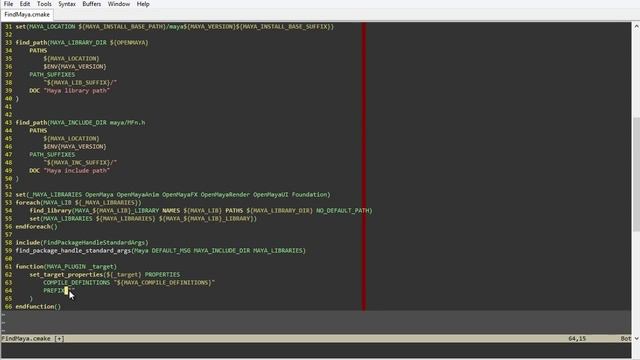The image size is (640, 360).
Task: Click "${MAYA_INC_SUFFIX}/" on line 48
Action: point(80,162)
